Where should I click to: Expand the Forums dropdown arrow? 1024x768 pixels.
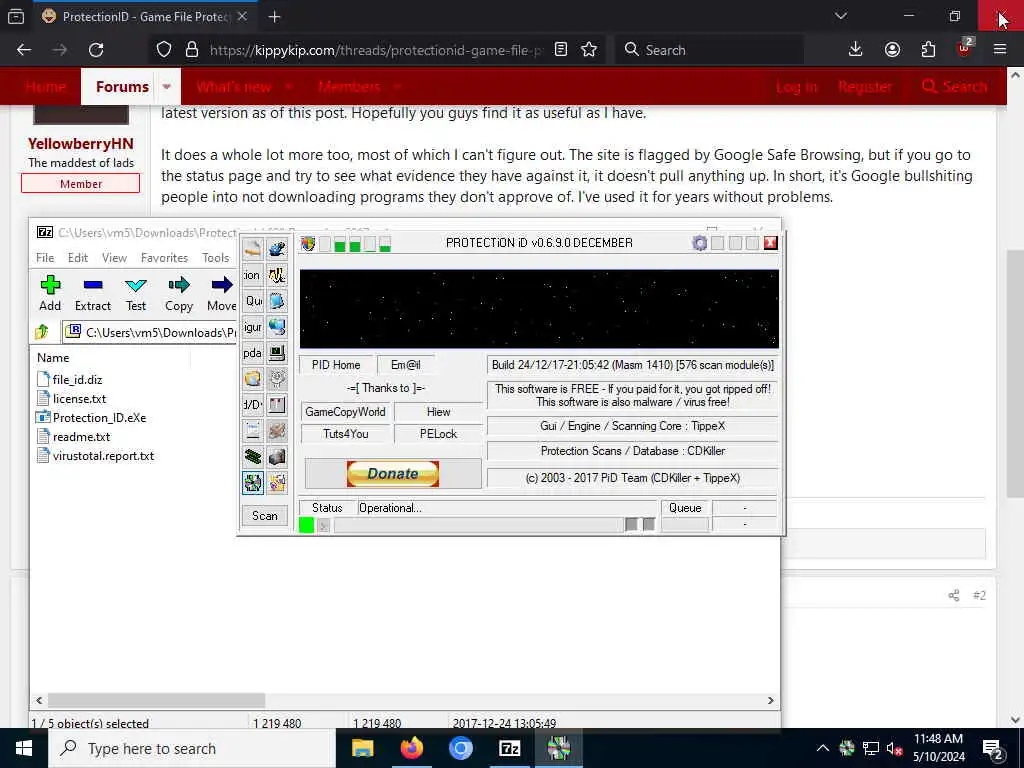167,87
